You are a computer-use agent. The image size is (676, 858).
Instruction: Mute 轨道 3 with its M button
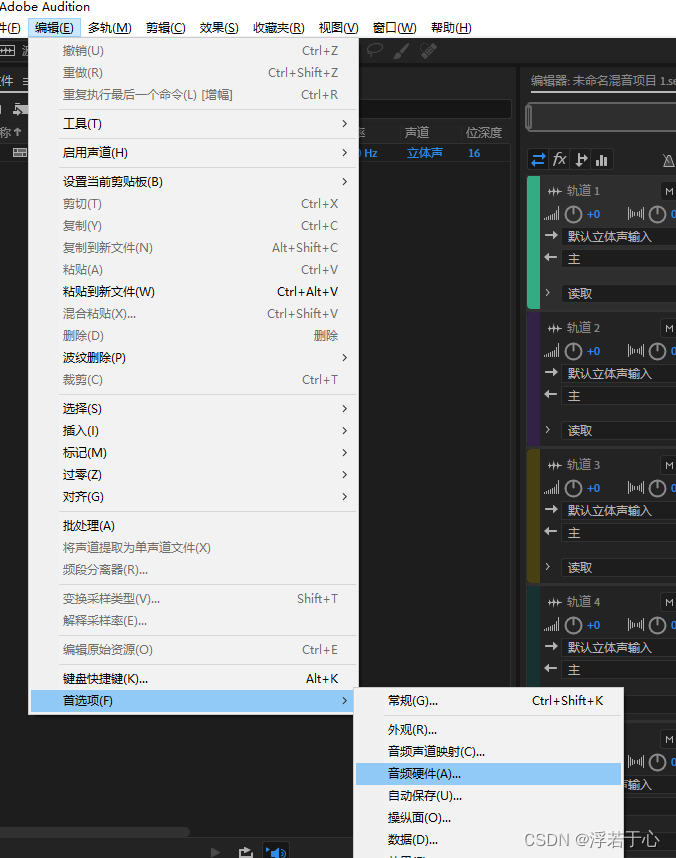click(x=669, y=465)
